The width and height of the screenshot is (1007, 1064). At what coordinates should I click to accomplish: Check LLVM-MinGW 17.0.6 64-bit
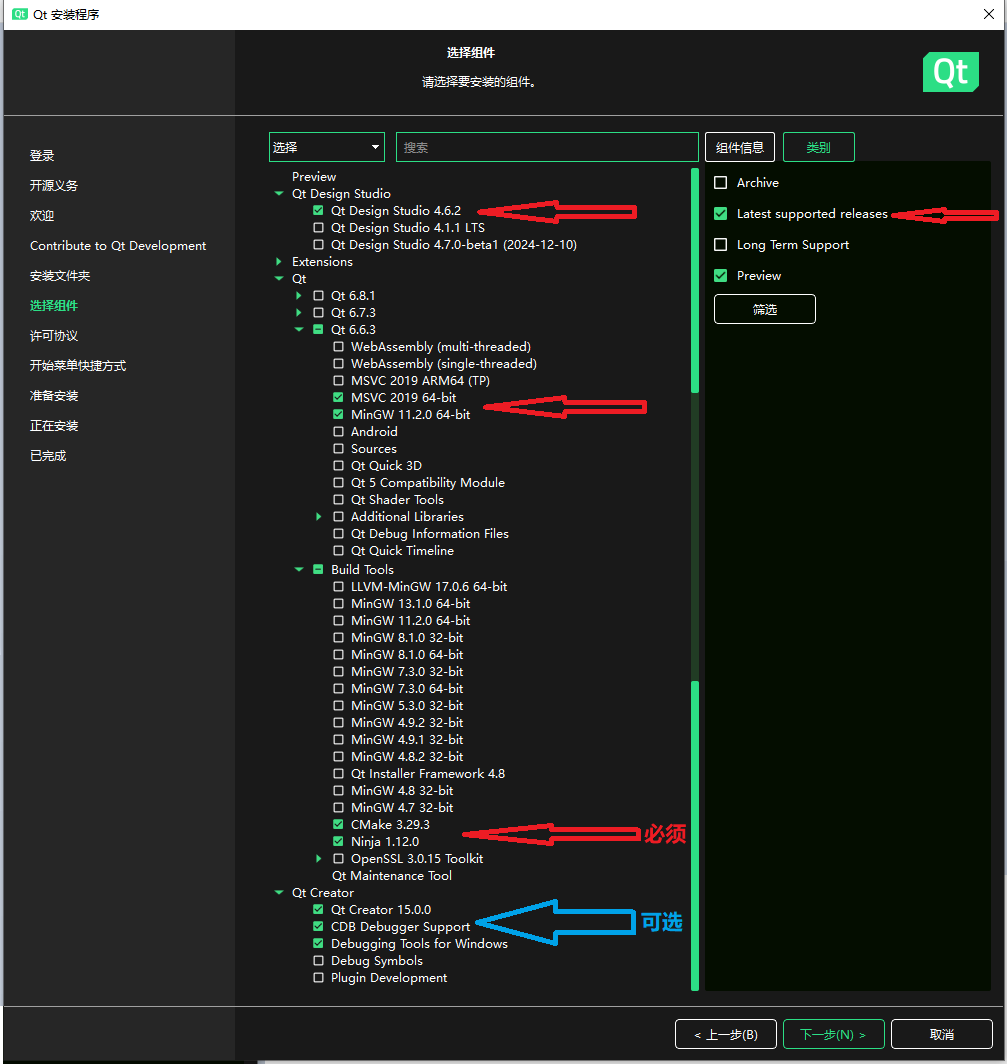click(x=338, y=586)
